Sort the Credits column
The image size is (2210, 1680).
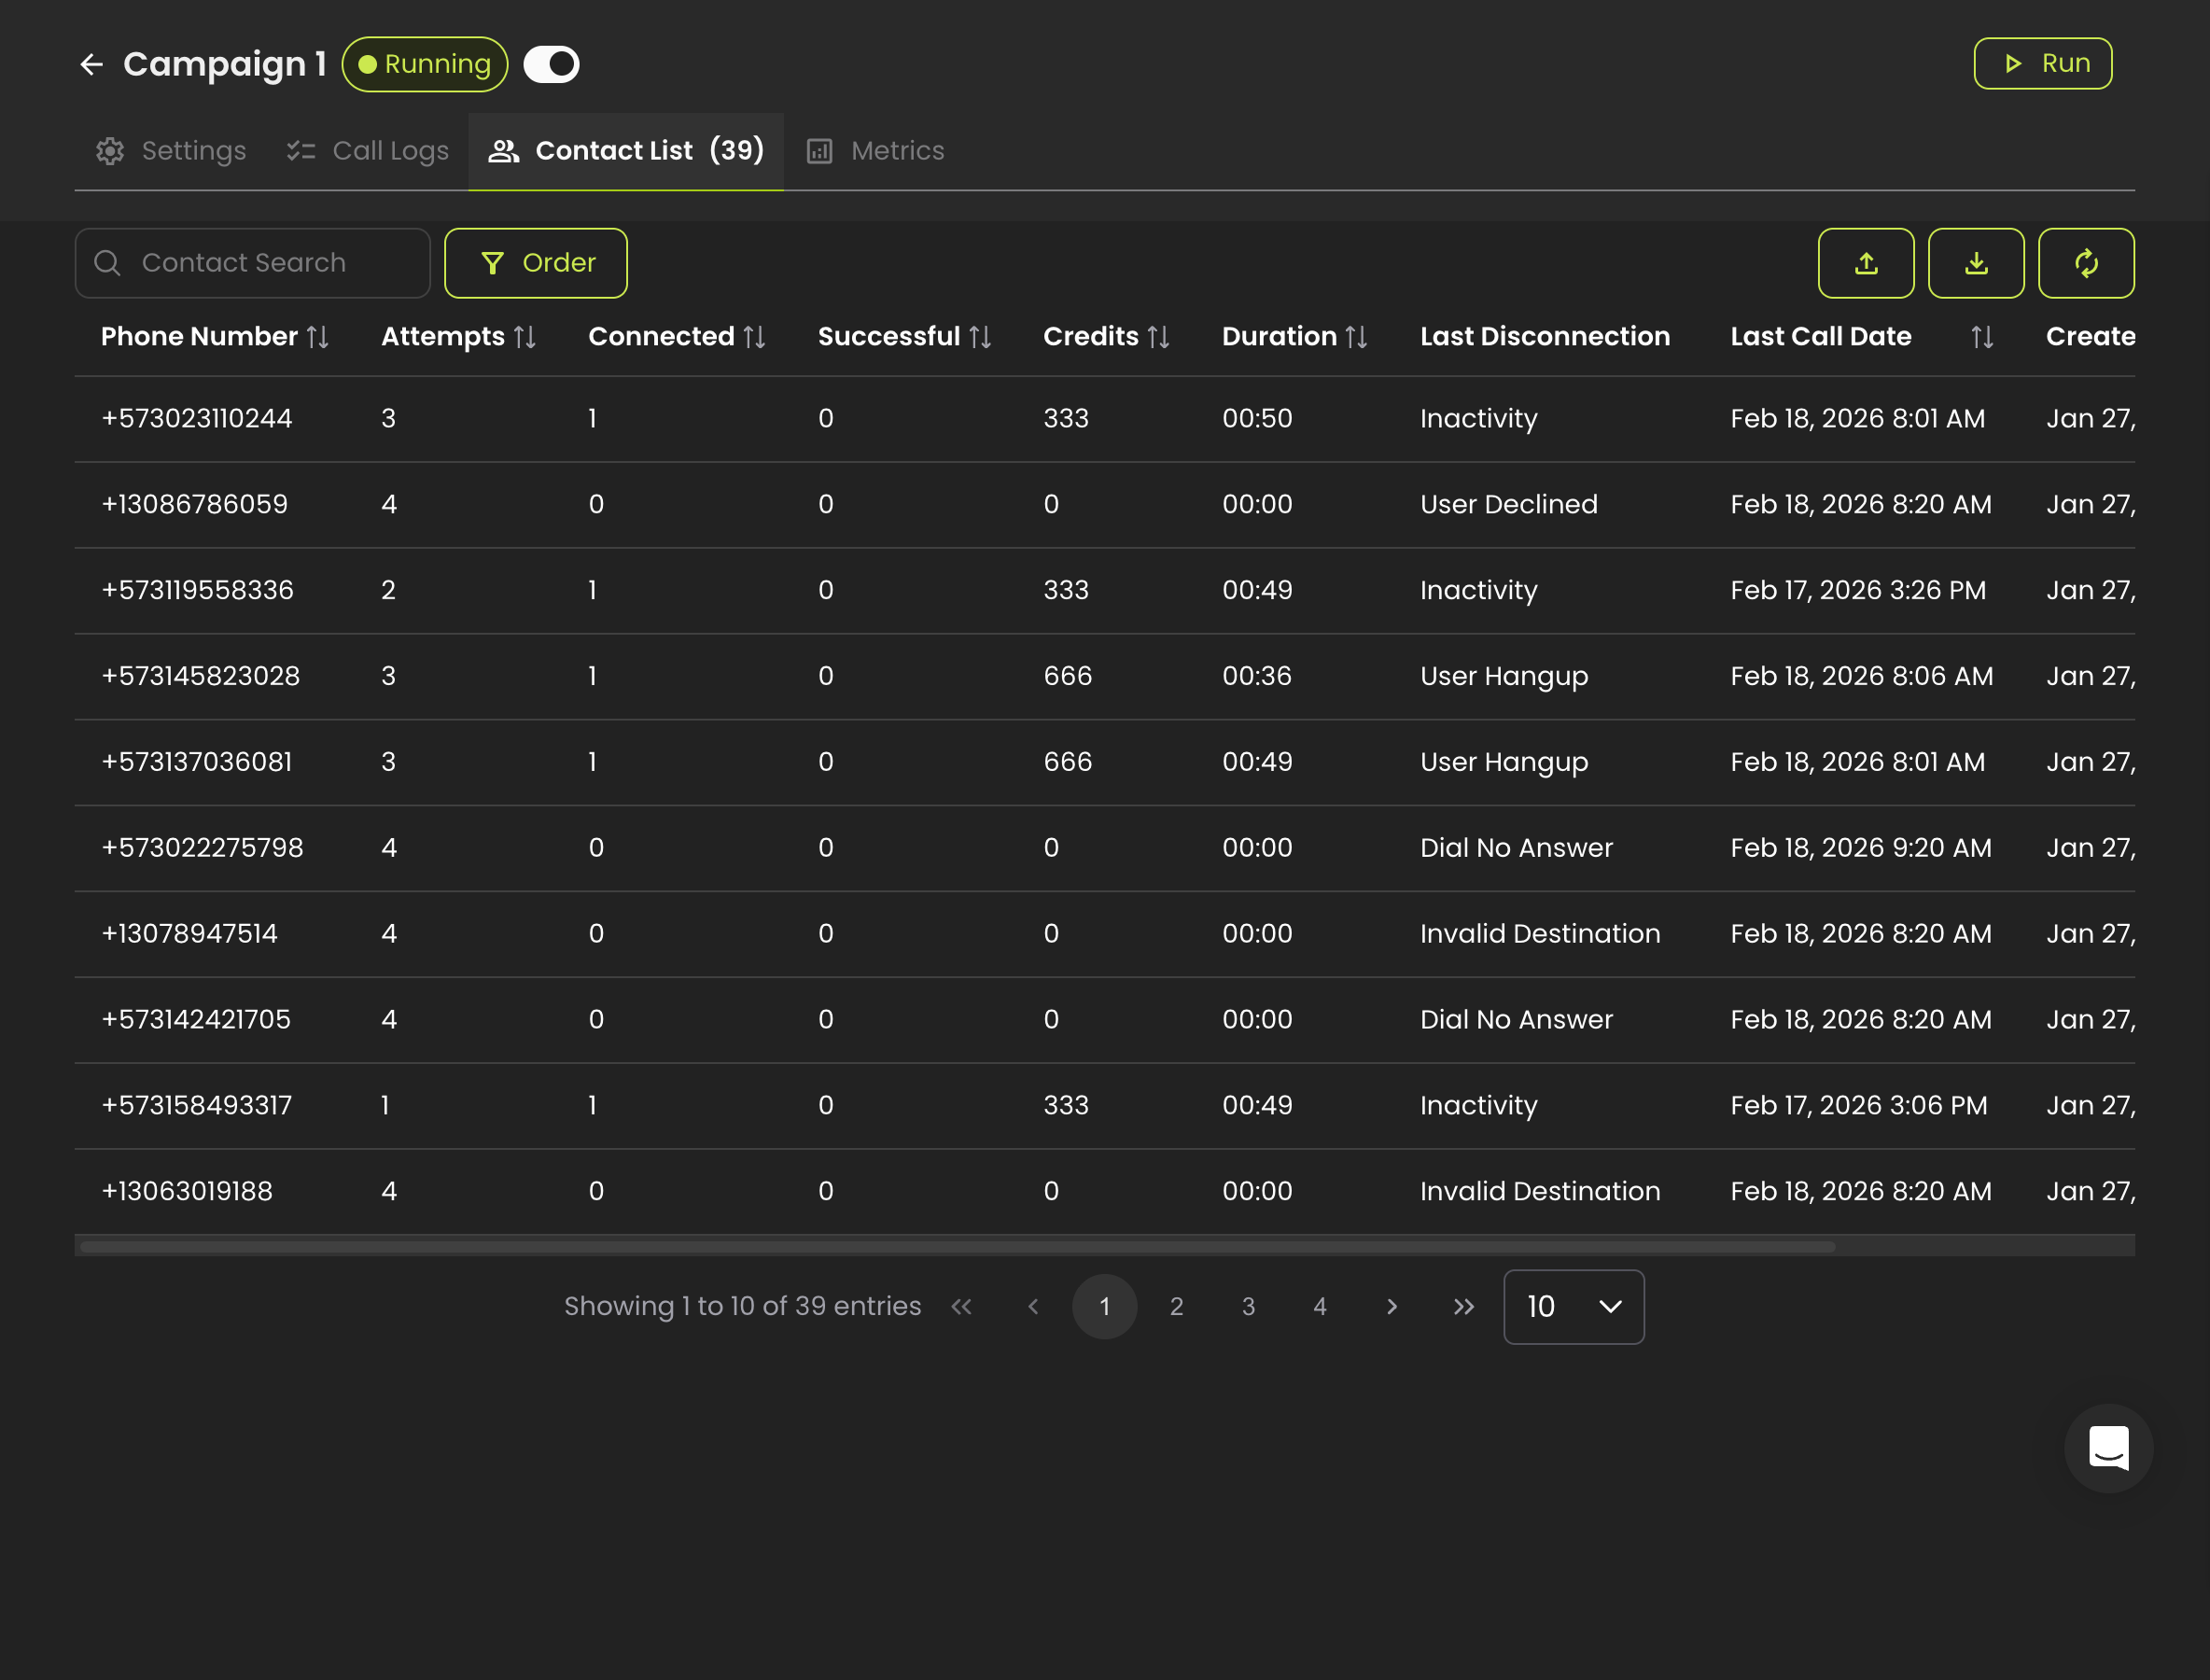click(x=1158, y=337)
